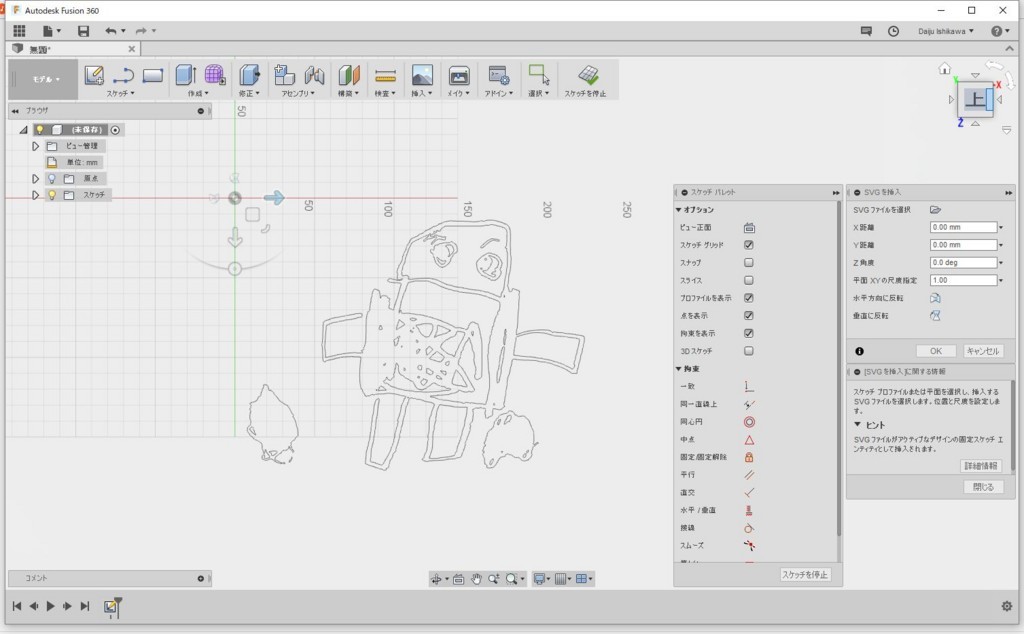This screenshot has height=634, width=1024.
Task: Uncheck the プロファイルを表示 checkbox
Action: 748,298
